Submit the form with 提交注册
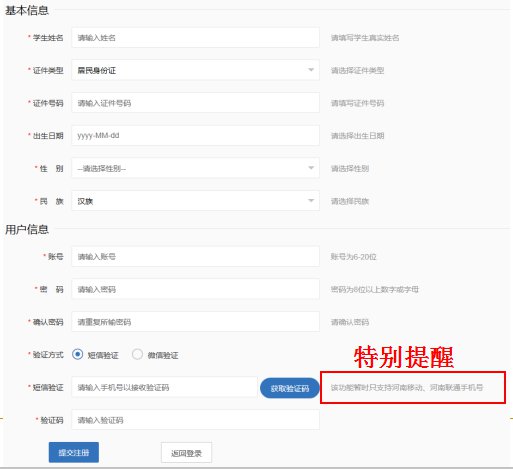 (74, 452)
